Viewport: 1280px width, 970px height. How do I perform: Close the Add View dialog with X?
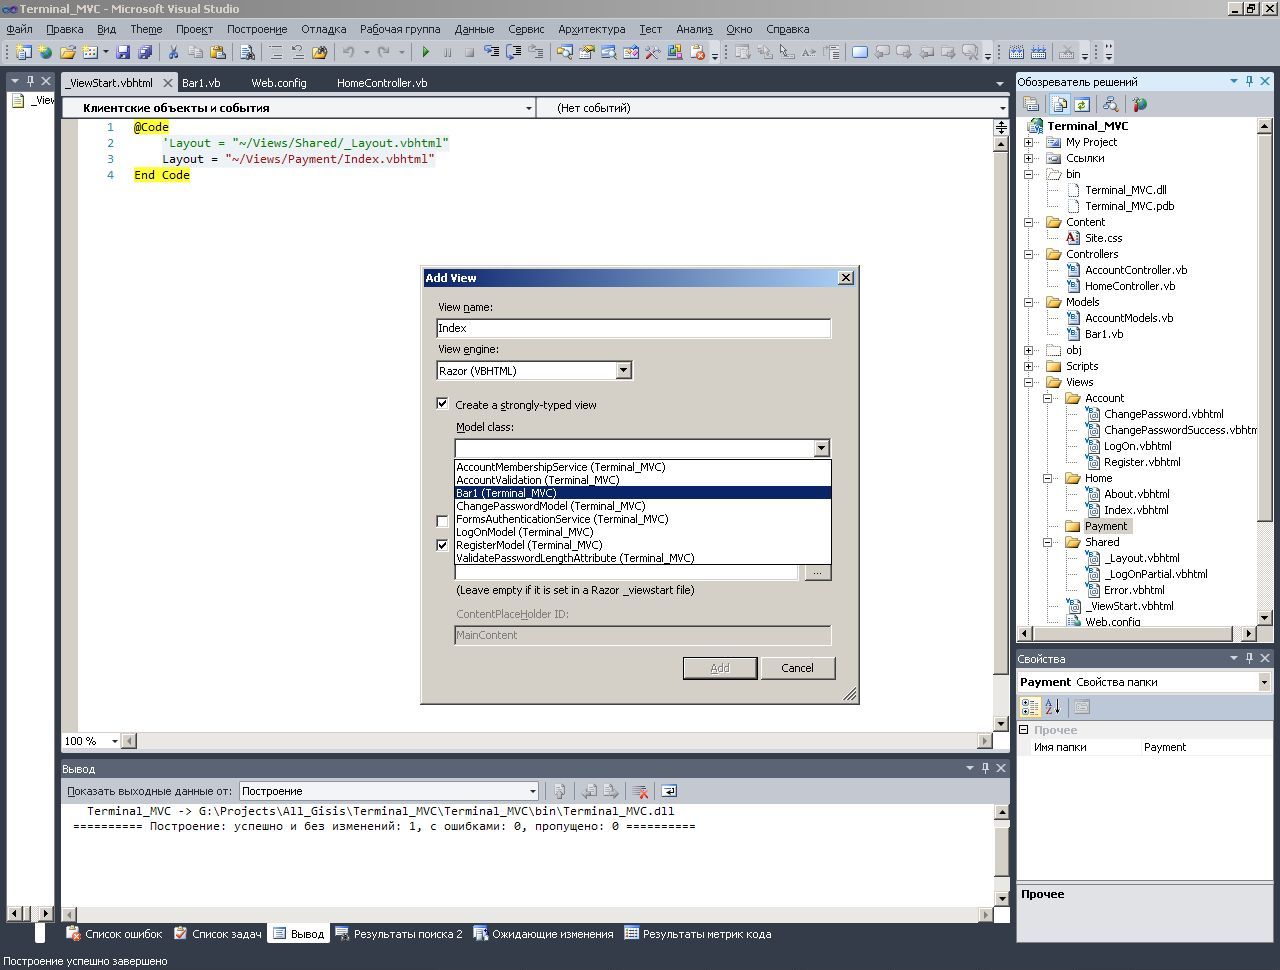[x=845, y=278]
